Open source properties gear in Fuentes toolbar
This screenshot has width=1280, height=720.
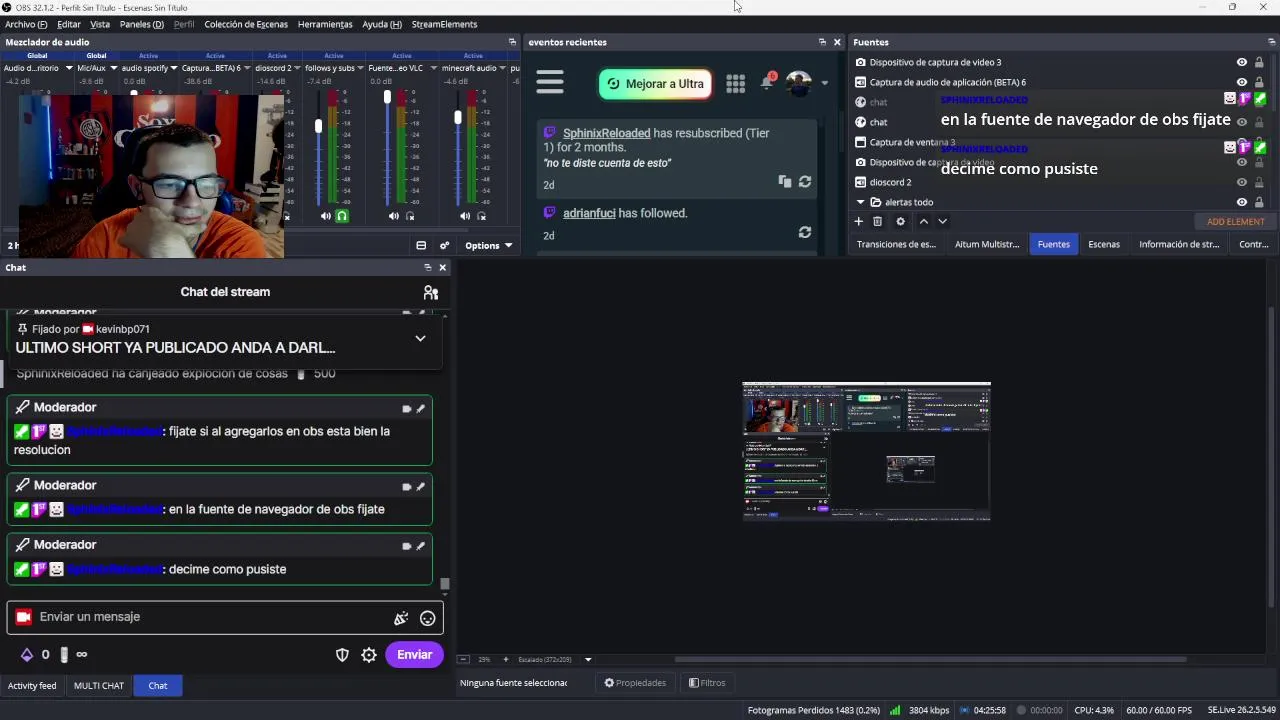point(900,221)
